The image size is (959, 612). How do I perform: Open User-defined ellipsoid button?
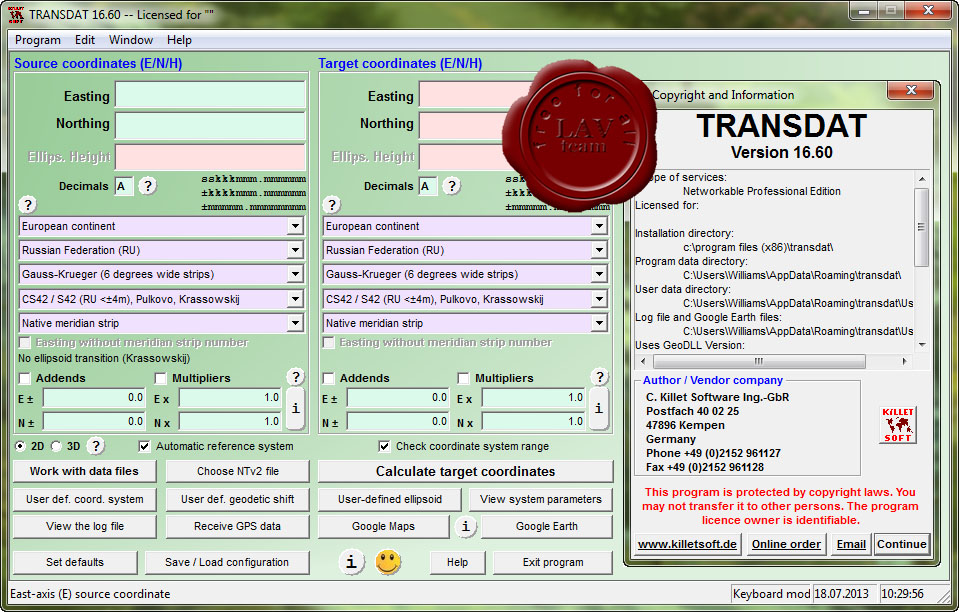pyautogui.click(x=390, y=499)
